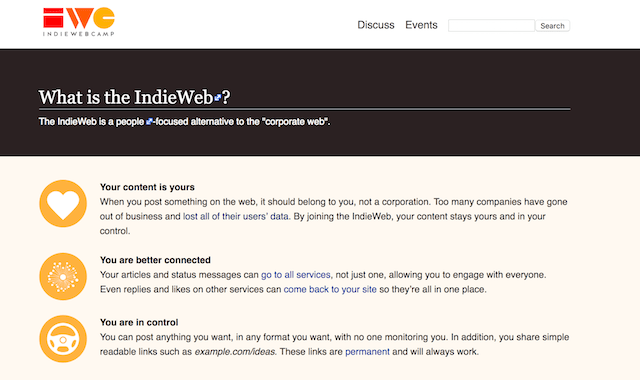Open the 'lost all of their users' data' link
The height and width of the screenshot is (380, 640).
[x=236, y=216]
